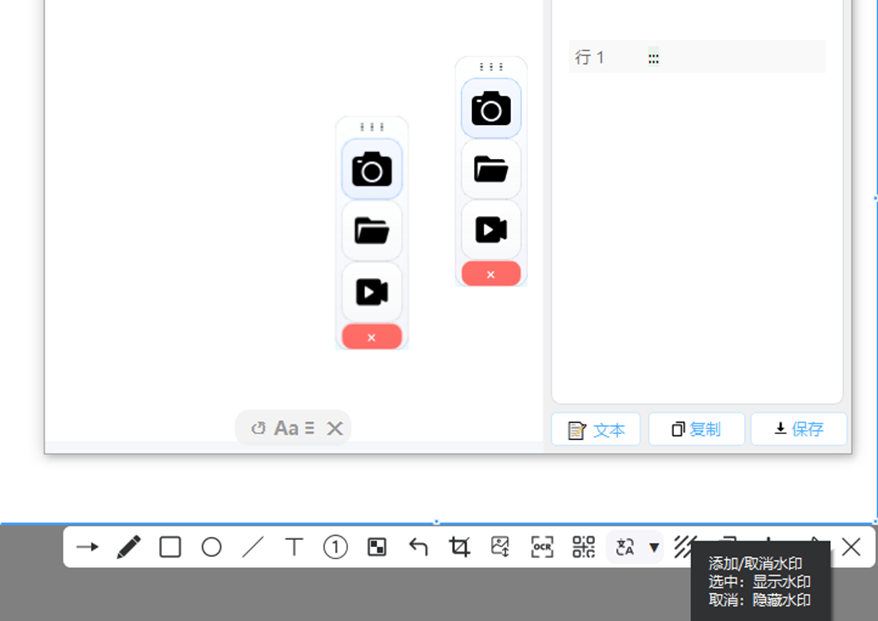Select the mosaic blur tool
Screen dimensions: 878x621
377,547
